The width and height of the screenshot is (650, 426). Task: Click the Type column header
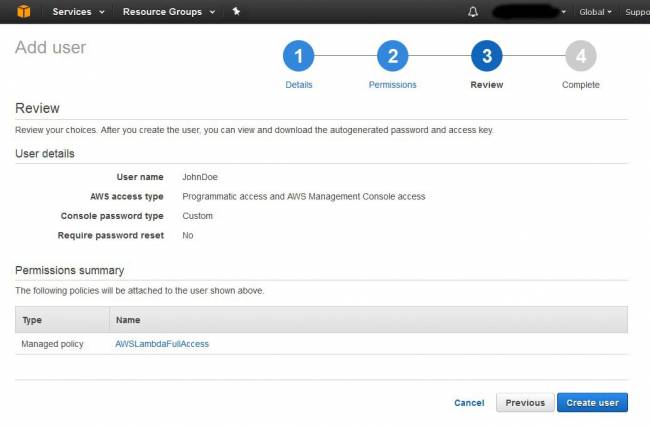coord(32,319)
